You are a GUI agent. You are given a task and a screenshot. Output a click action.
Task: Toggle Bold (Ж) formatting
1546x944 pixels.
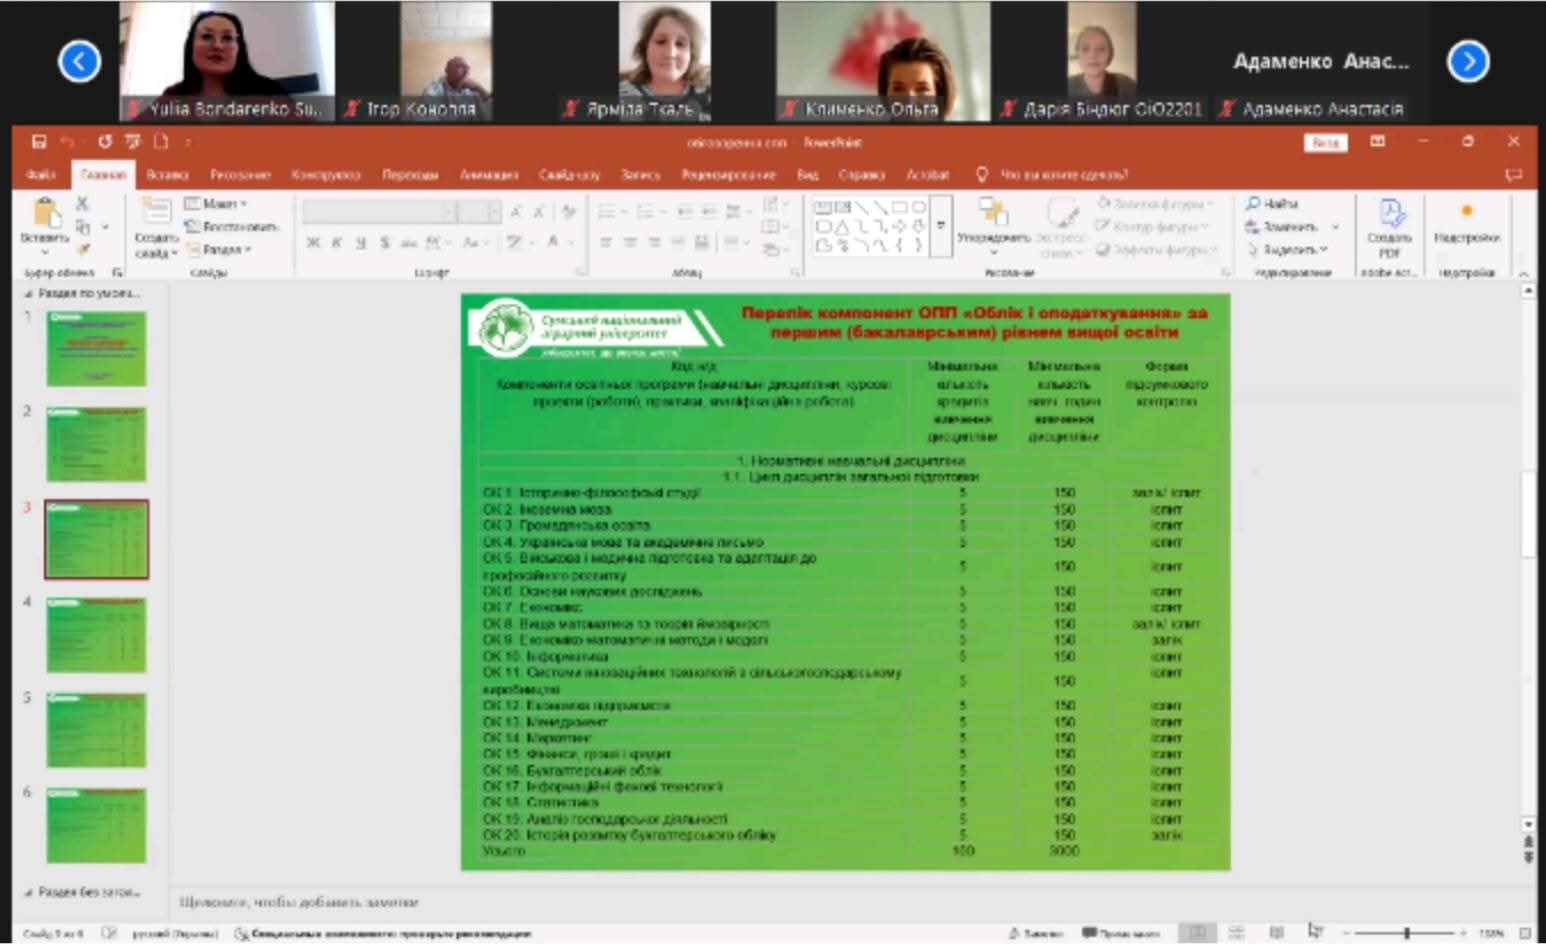pos(313,243)
